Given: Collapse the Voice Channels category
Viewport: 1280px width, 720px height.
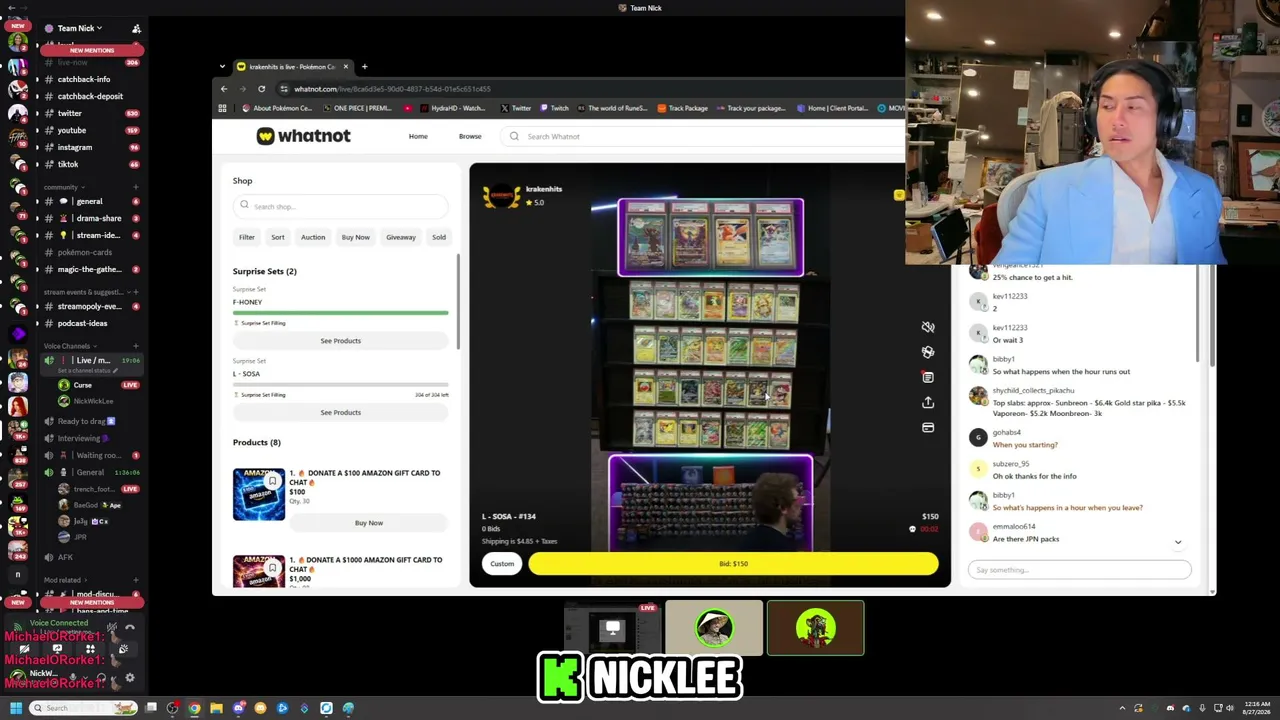Looking at the screenshot, I should [69, 346].
